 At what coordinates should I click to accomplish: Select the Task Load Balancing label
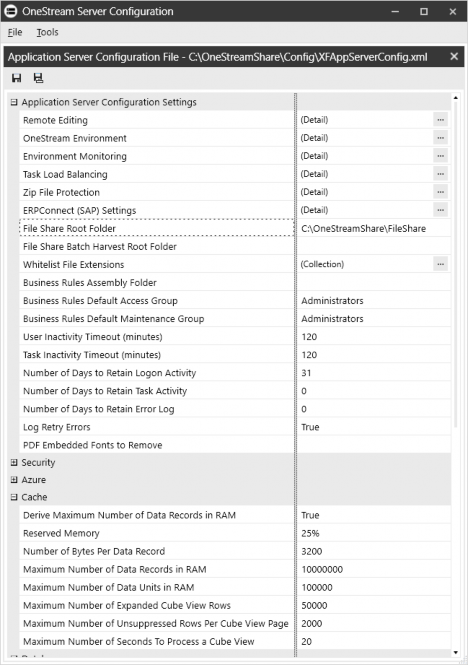point(65,174)
